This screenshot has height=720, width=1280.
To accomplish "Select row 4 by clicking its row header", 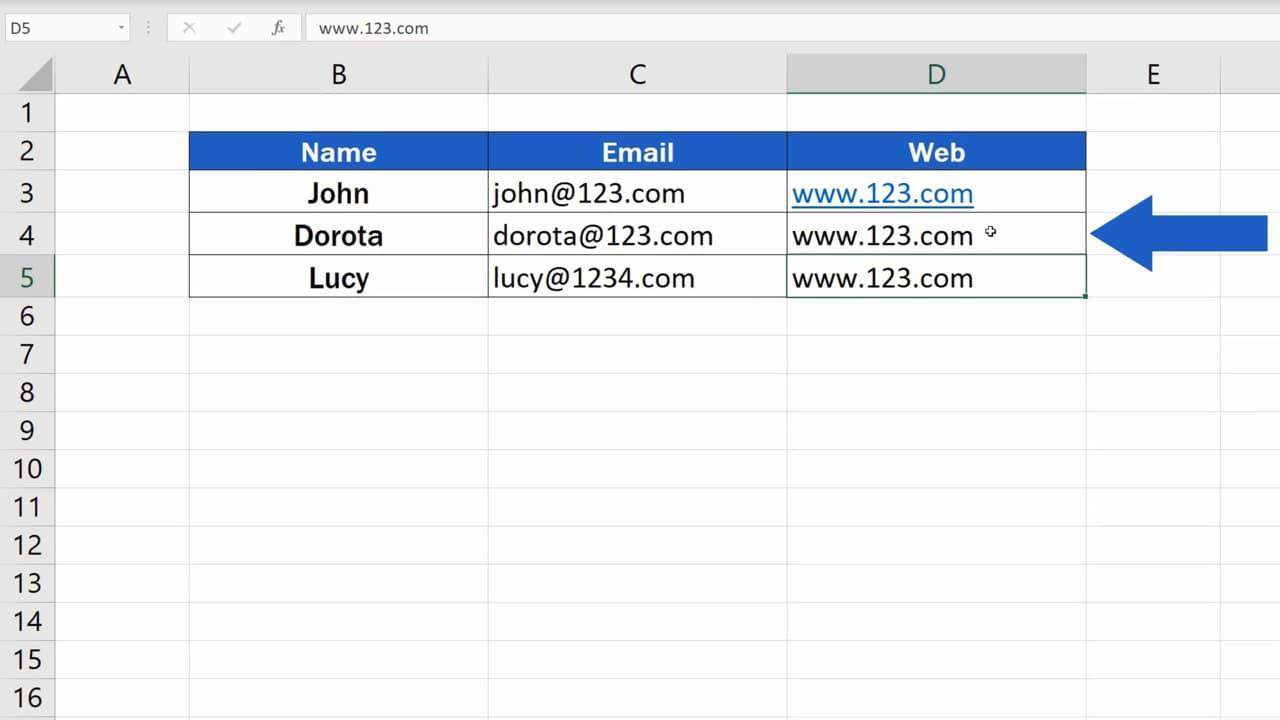I will point(27,235).
